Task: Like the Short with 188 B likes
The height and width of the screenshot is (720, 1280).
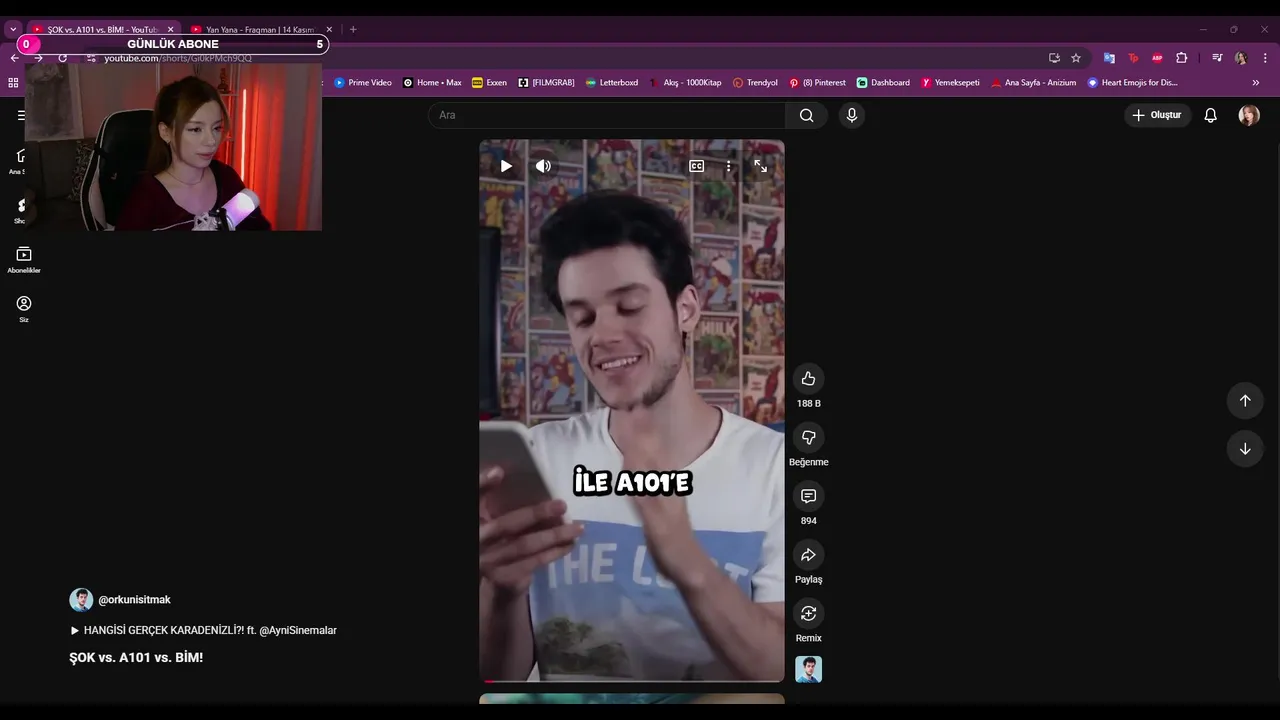Action: pyautogui.click(x=808, y=378)
